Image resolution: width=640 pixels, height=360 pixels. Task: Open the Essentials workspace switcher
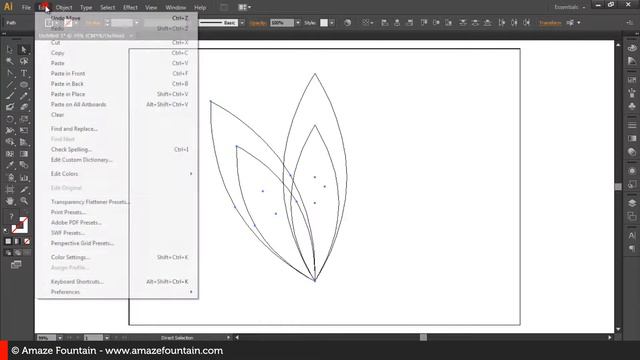click(x=569, y=7)
